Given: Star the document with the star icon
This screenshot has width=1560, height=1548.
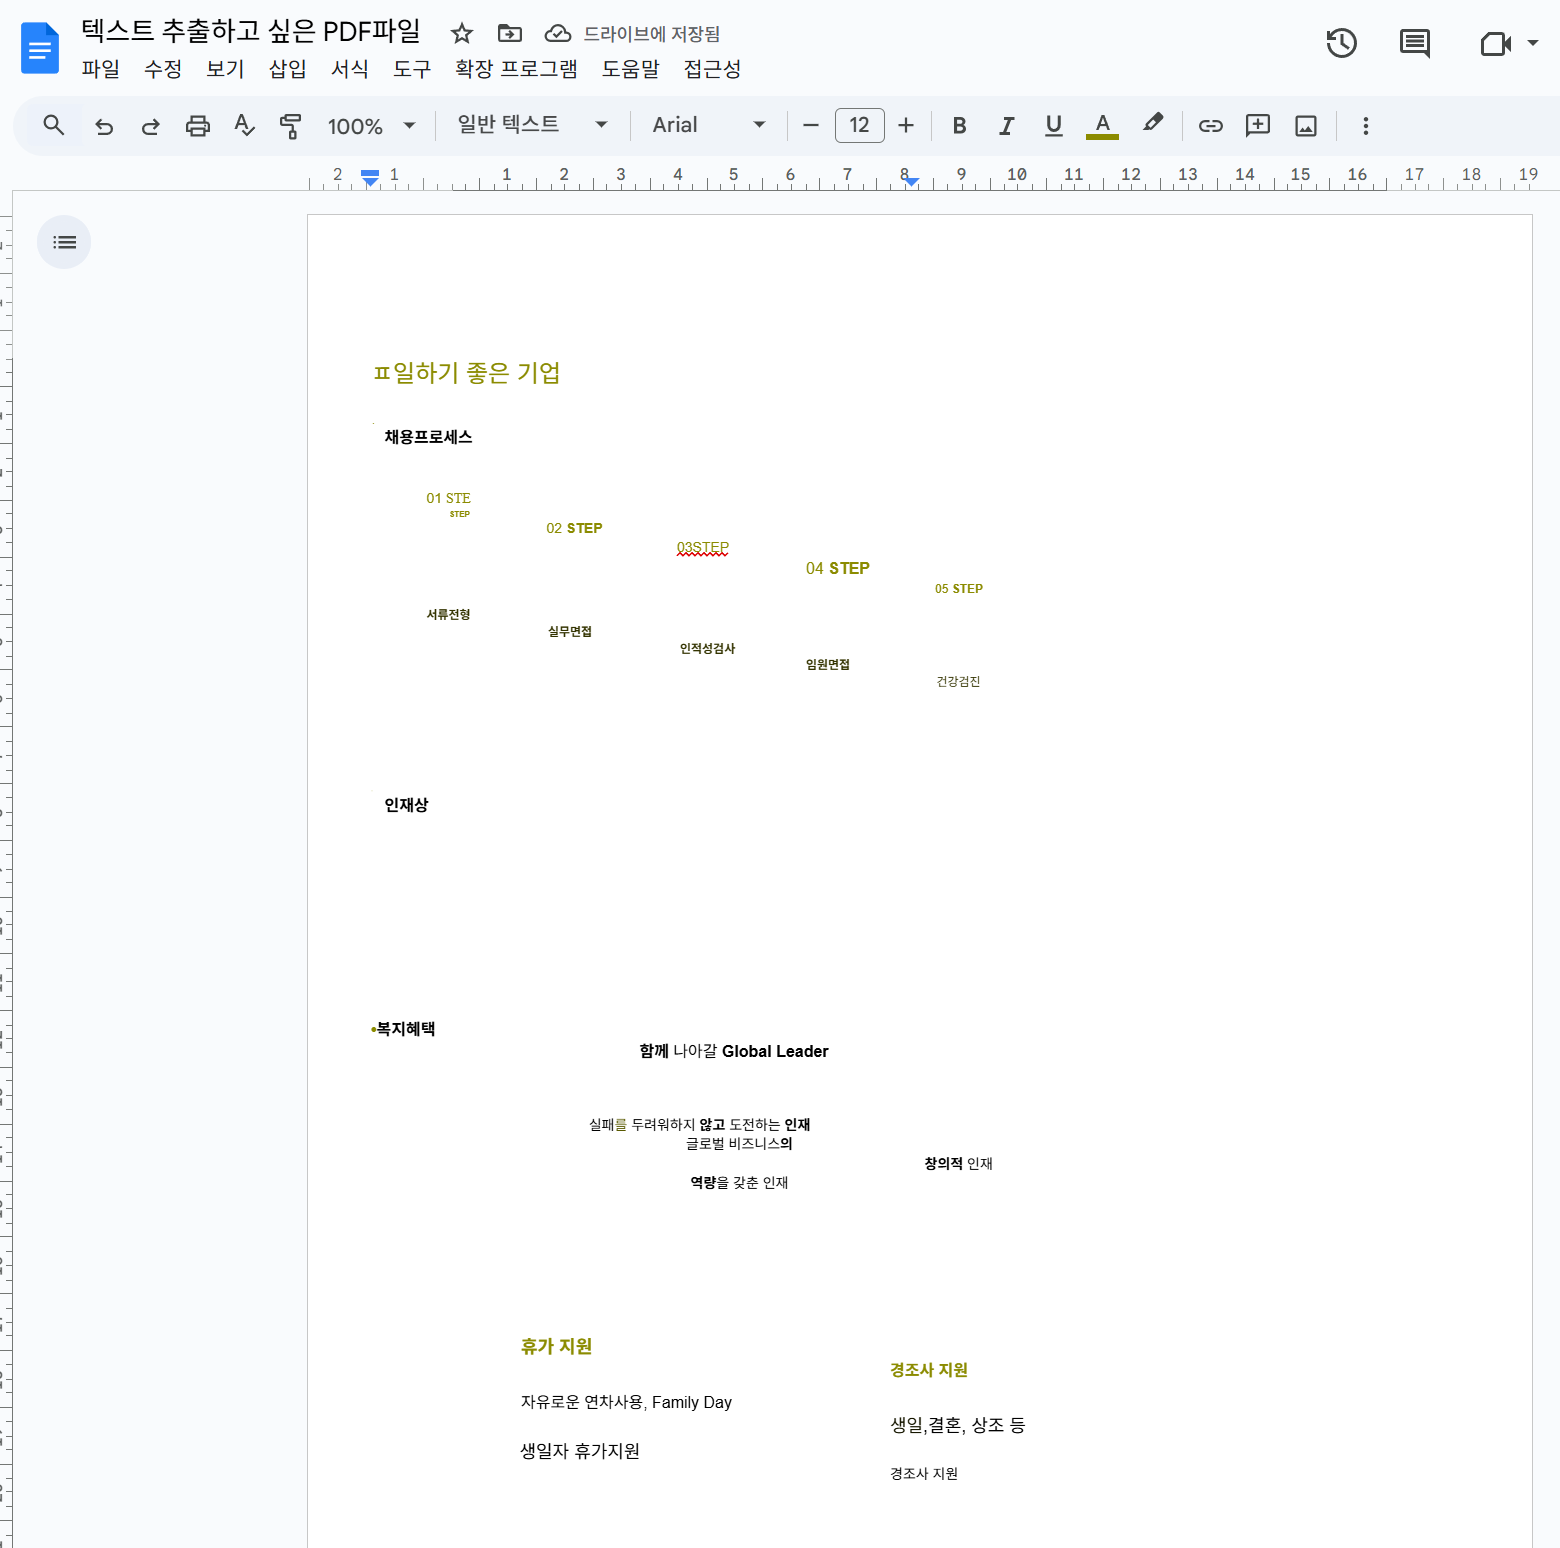Looking at the screenshot, I should click(x=461, y=34).
